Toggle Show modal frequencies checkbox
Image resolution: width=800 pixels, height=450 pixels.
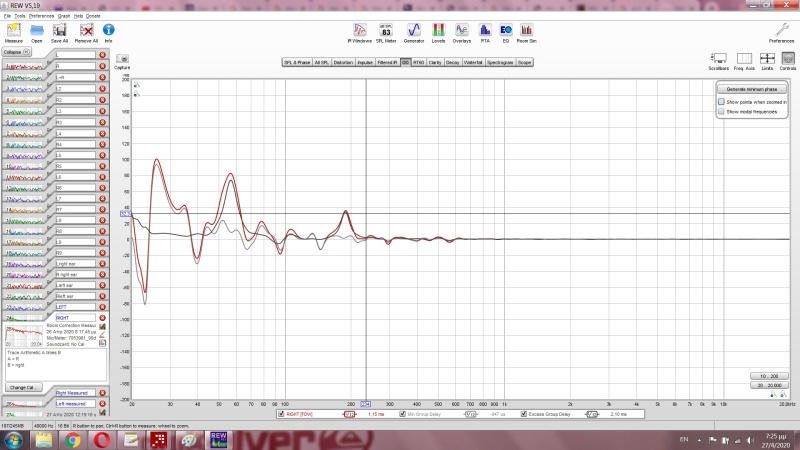click(722, 112)
